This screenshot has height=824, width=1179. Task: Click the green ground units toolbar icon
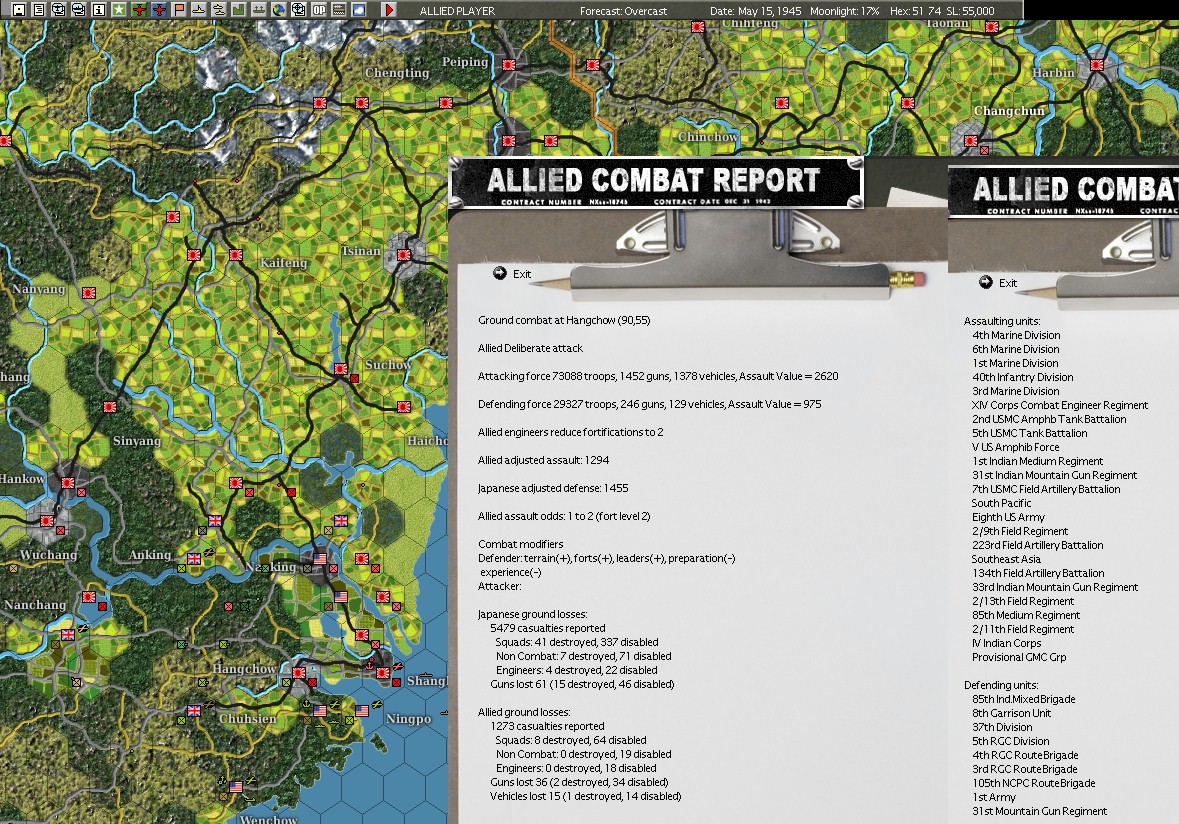pos(259,10)
